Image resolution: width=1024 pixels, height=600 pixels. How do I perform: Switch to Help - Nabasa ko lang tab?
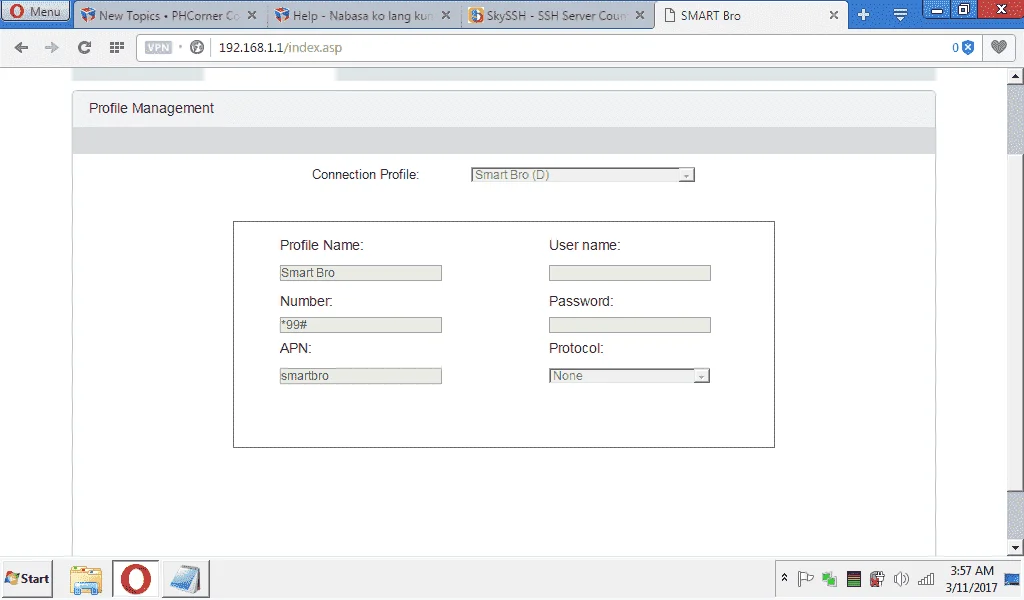[363, 15]
